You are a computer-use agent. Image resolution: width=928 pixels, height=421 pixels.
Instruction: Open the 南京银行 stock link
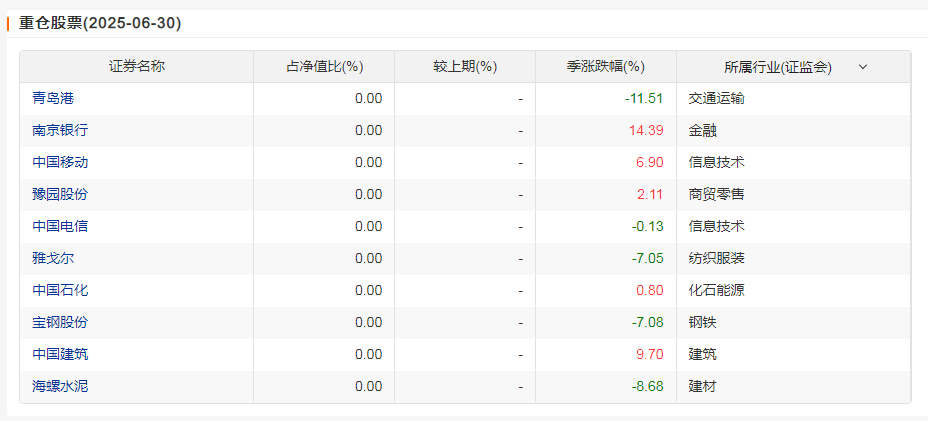(60, 130)
